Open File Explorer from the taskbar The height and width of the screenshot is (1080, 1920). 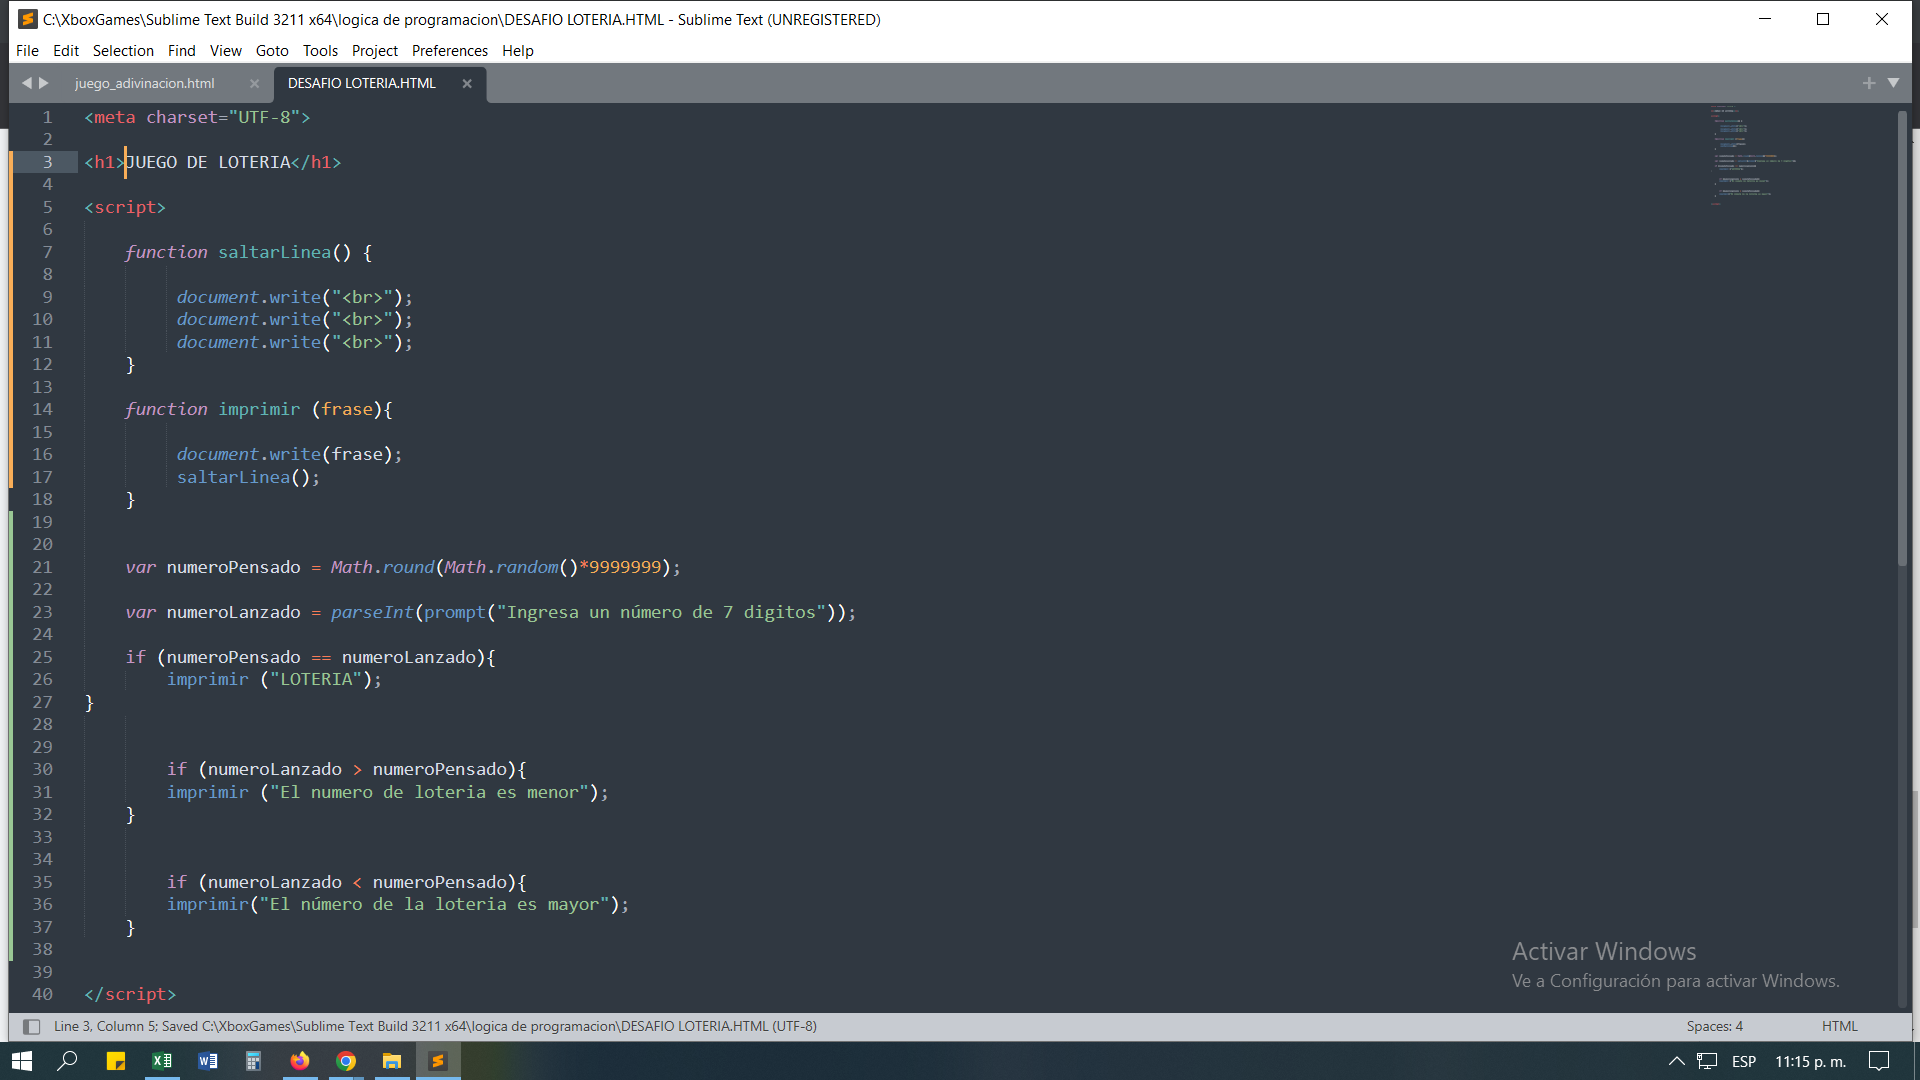392,1061
